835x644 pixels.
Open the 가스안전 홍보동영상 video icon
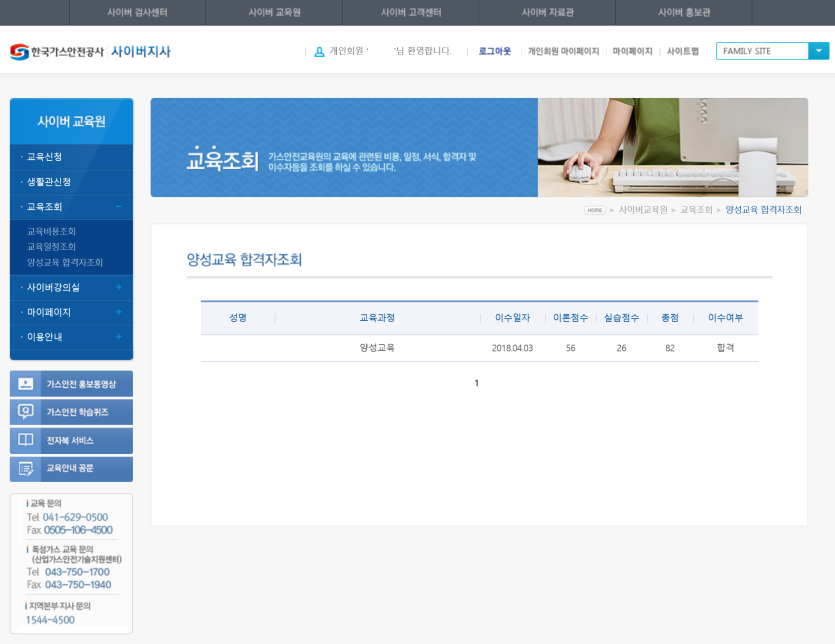[x=26, y=384]
